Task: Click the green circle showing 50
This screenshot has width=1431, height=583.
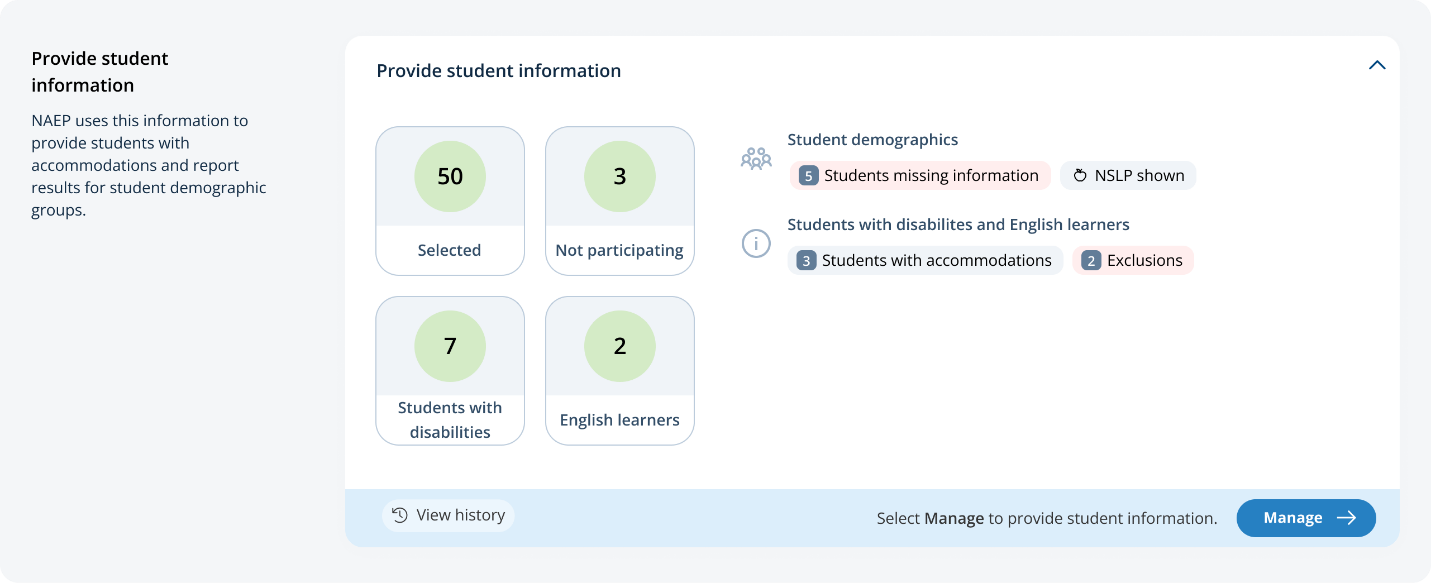Action: point(450,177)
